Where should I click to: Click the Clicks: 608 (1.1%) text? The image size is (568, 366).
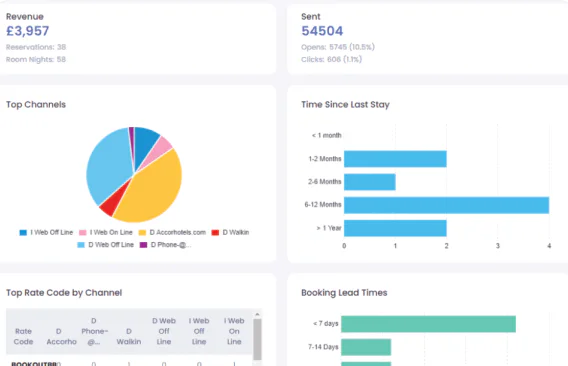point(331,59)
